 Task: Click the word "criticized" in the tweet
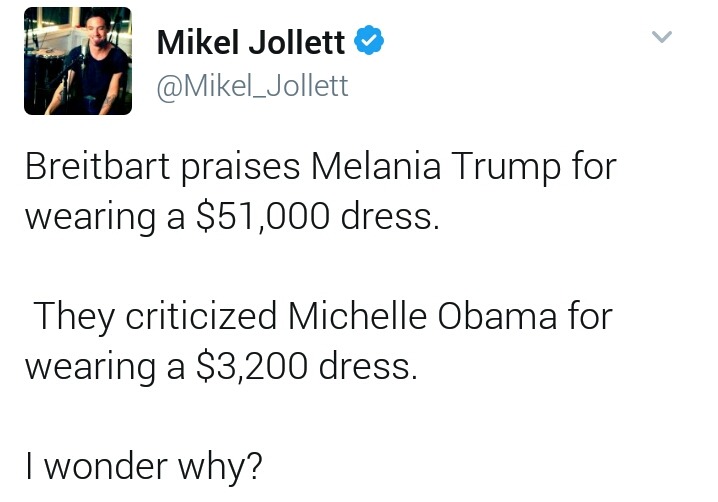pyautogui.click(x=198, y=317)
